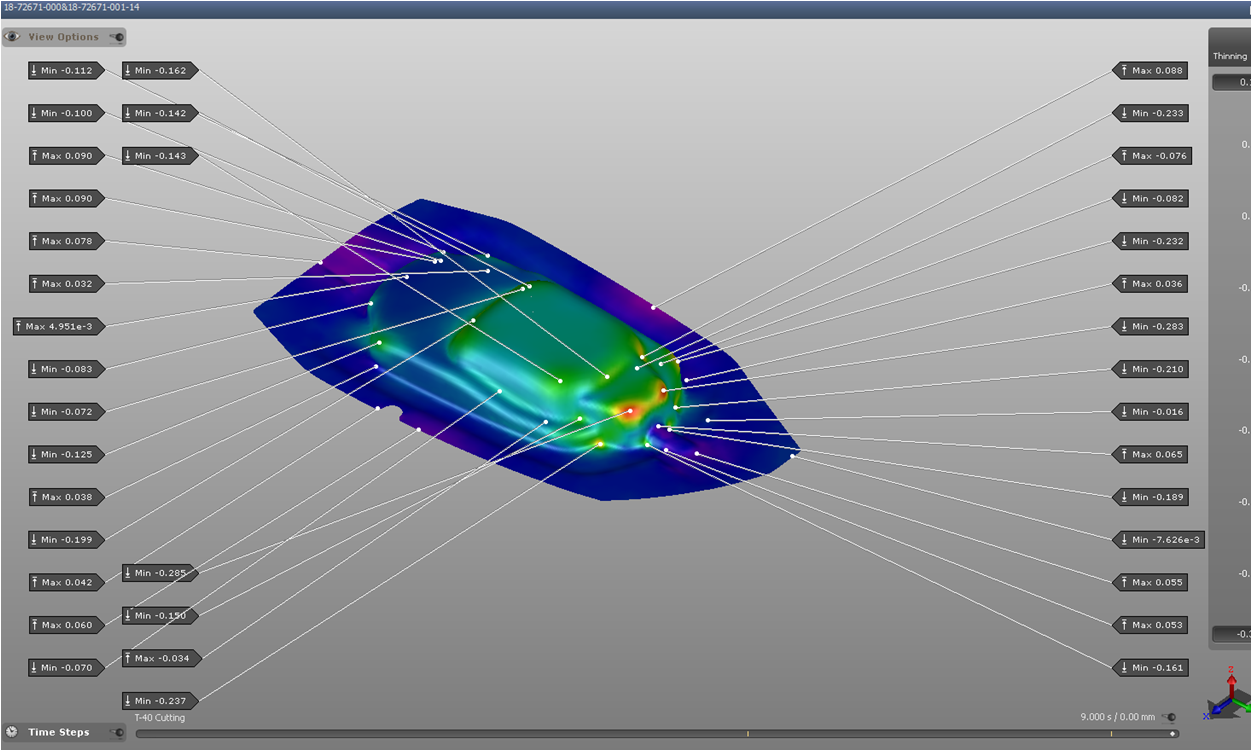Image resolution: width=1252 pixels, height=751 pixels.
Task: Select the Max 4.951e-3 label marker
Action: tap(59, 326)
